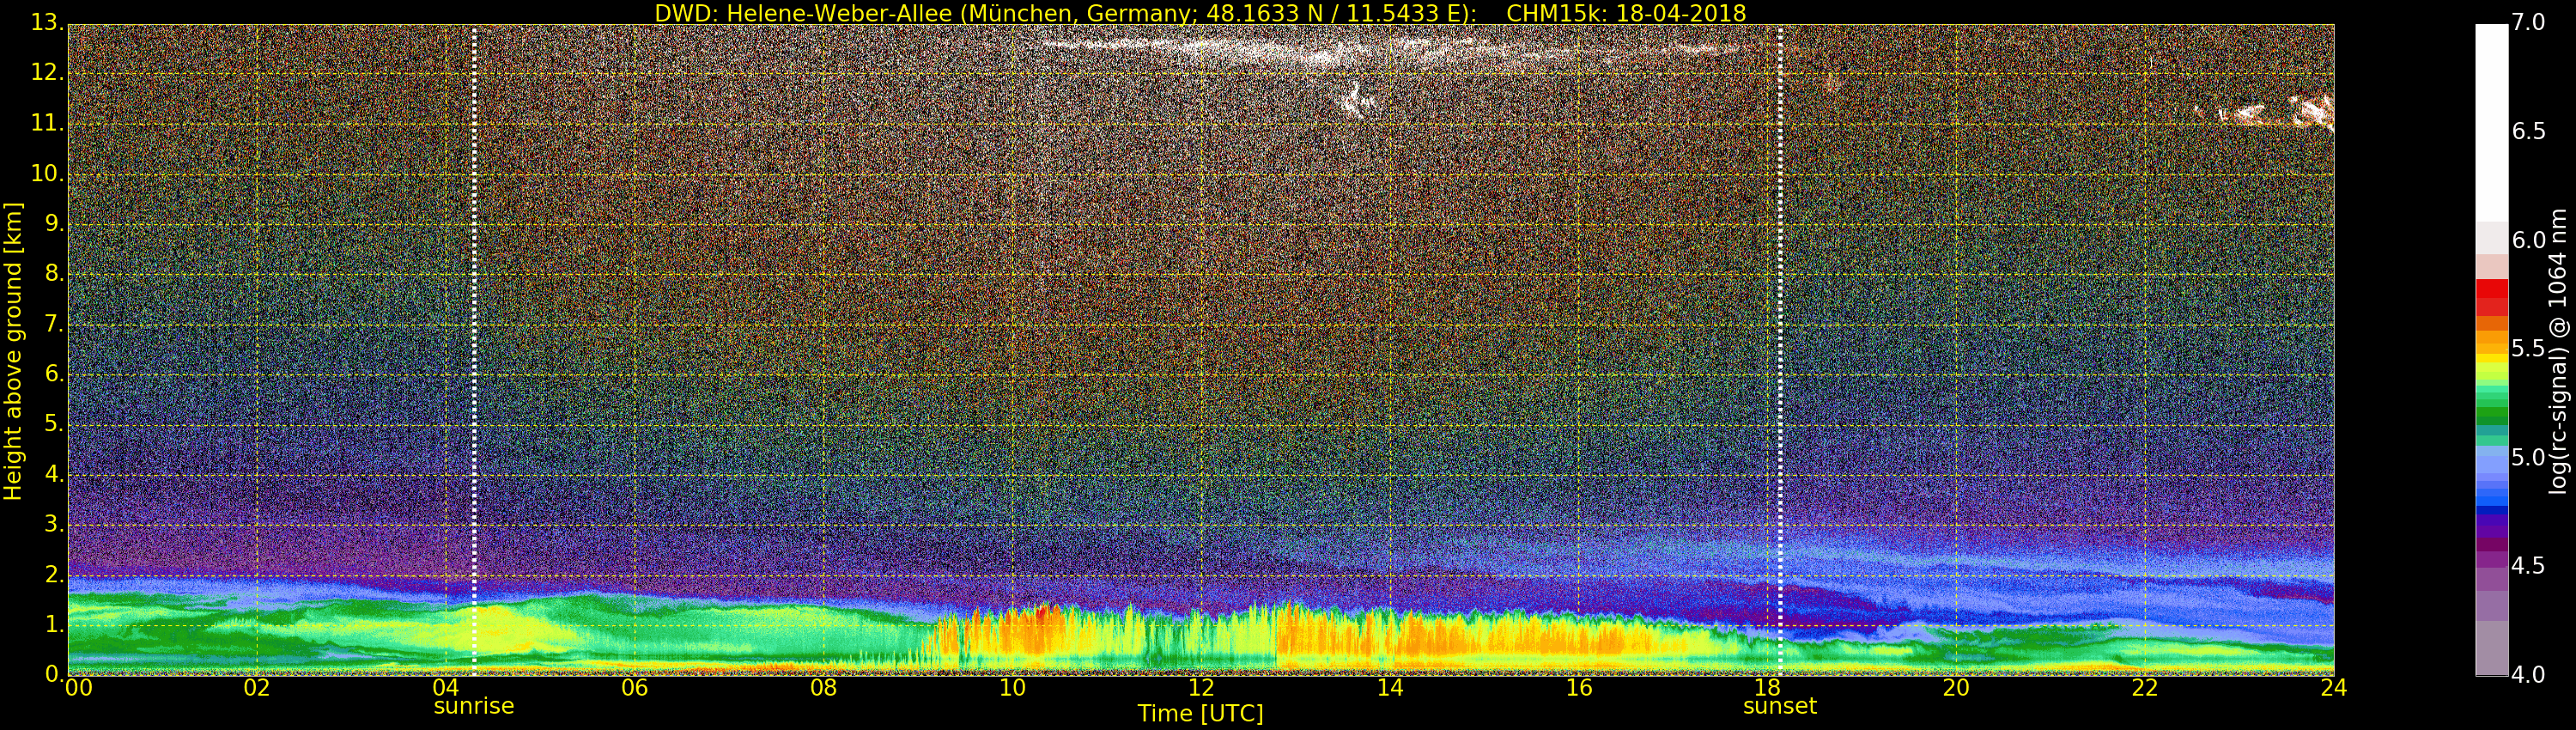Click the 7.0 tick label on the colorbar
The height and width of the screenshot is (730, 2576).
(2529, 22)
